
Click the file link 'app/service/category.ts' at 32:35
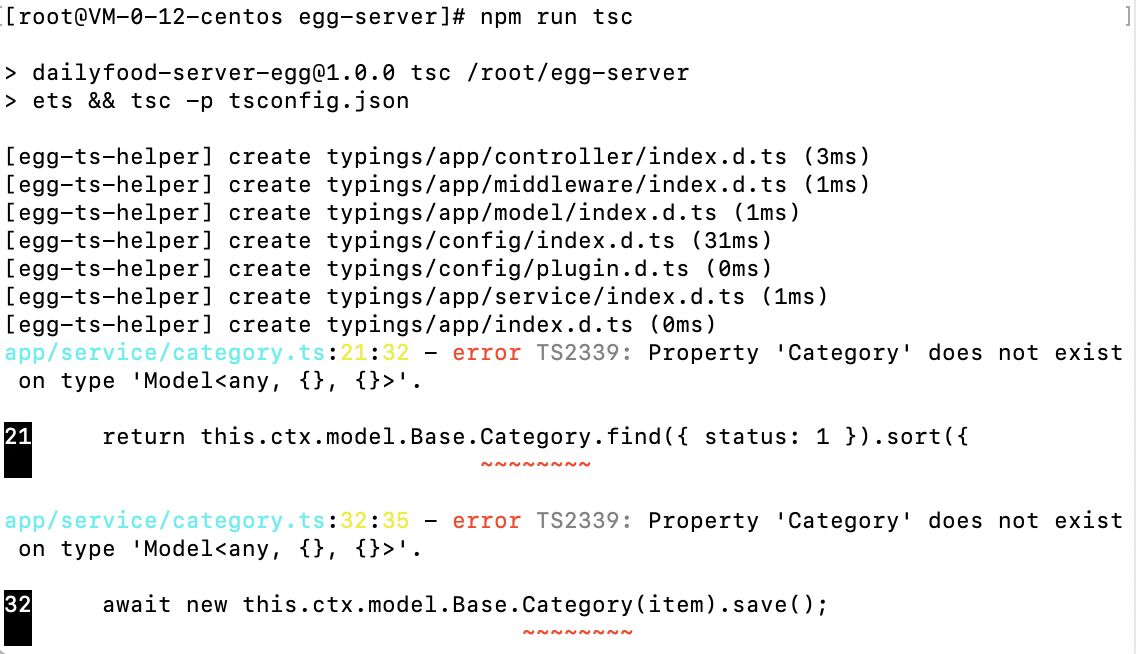pos(165,521)
